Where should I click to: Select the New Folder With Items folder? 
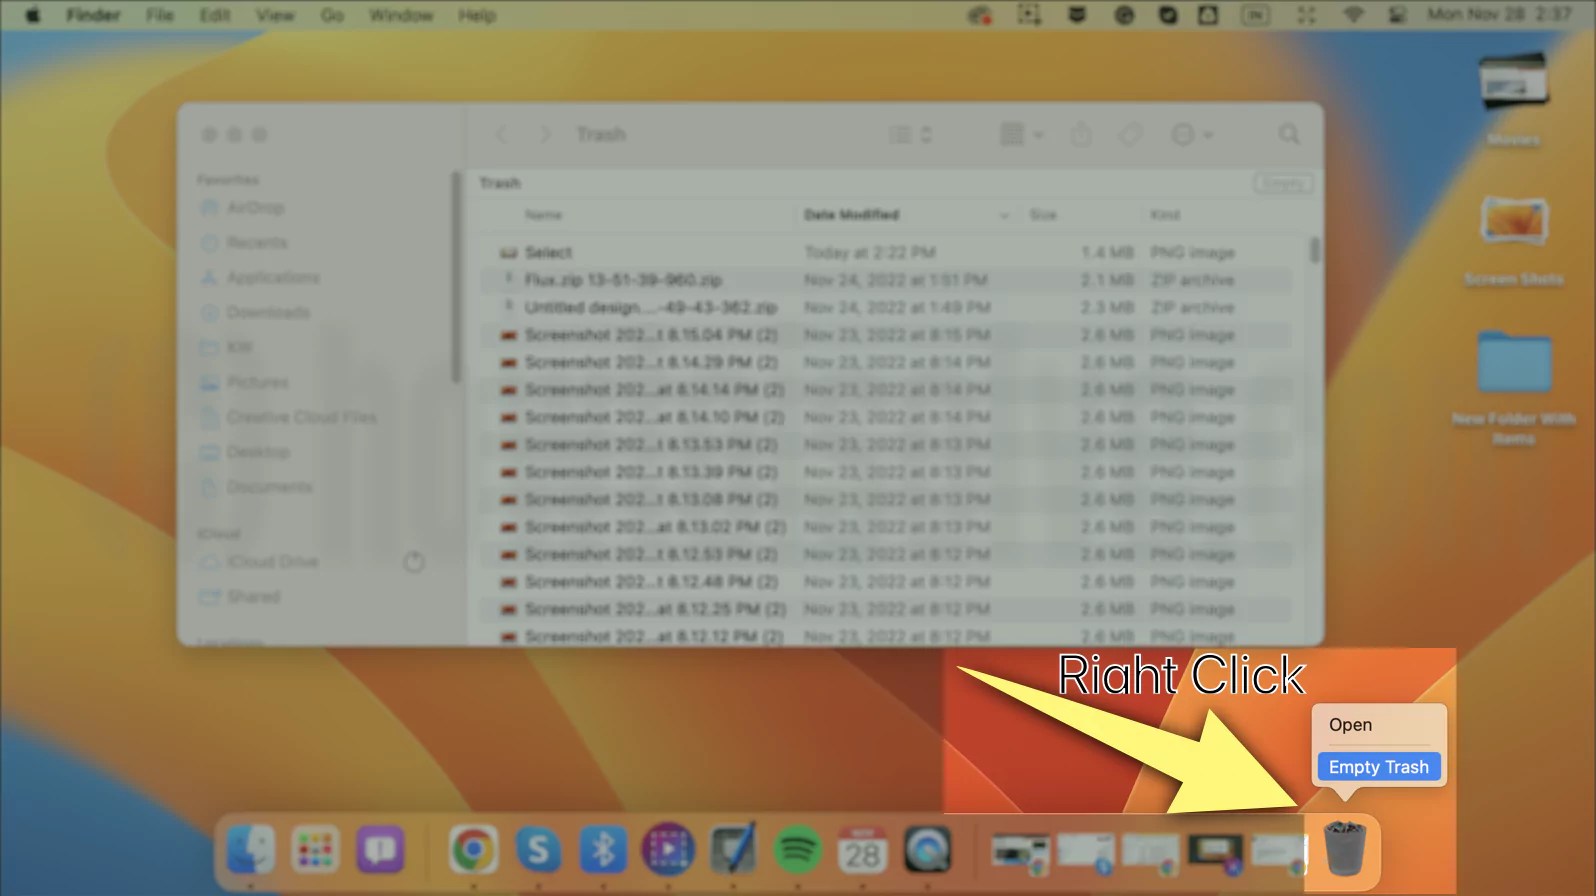[x=1513, y=388]
